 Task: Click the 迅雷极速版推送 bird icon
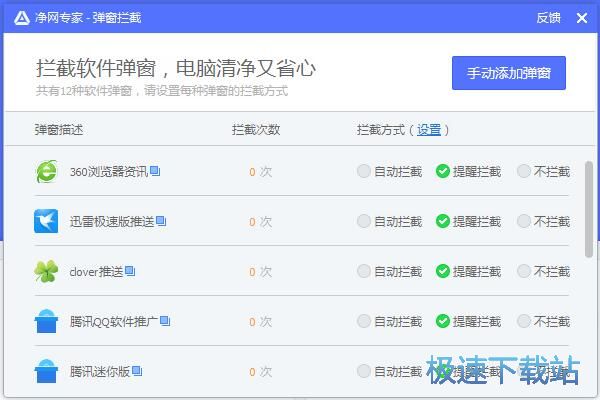(46, 221)
